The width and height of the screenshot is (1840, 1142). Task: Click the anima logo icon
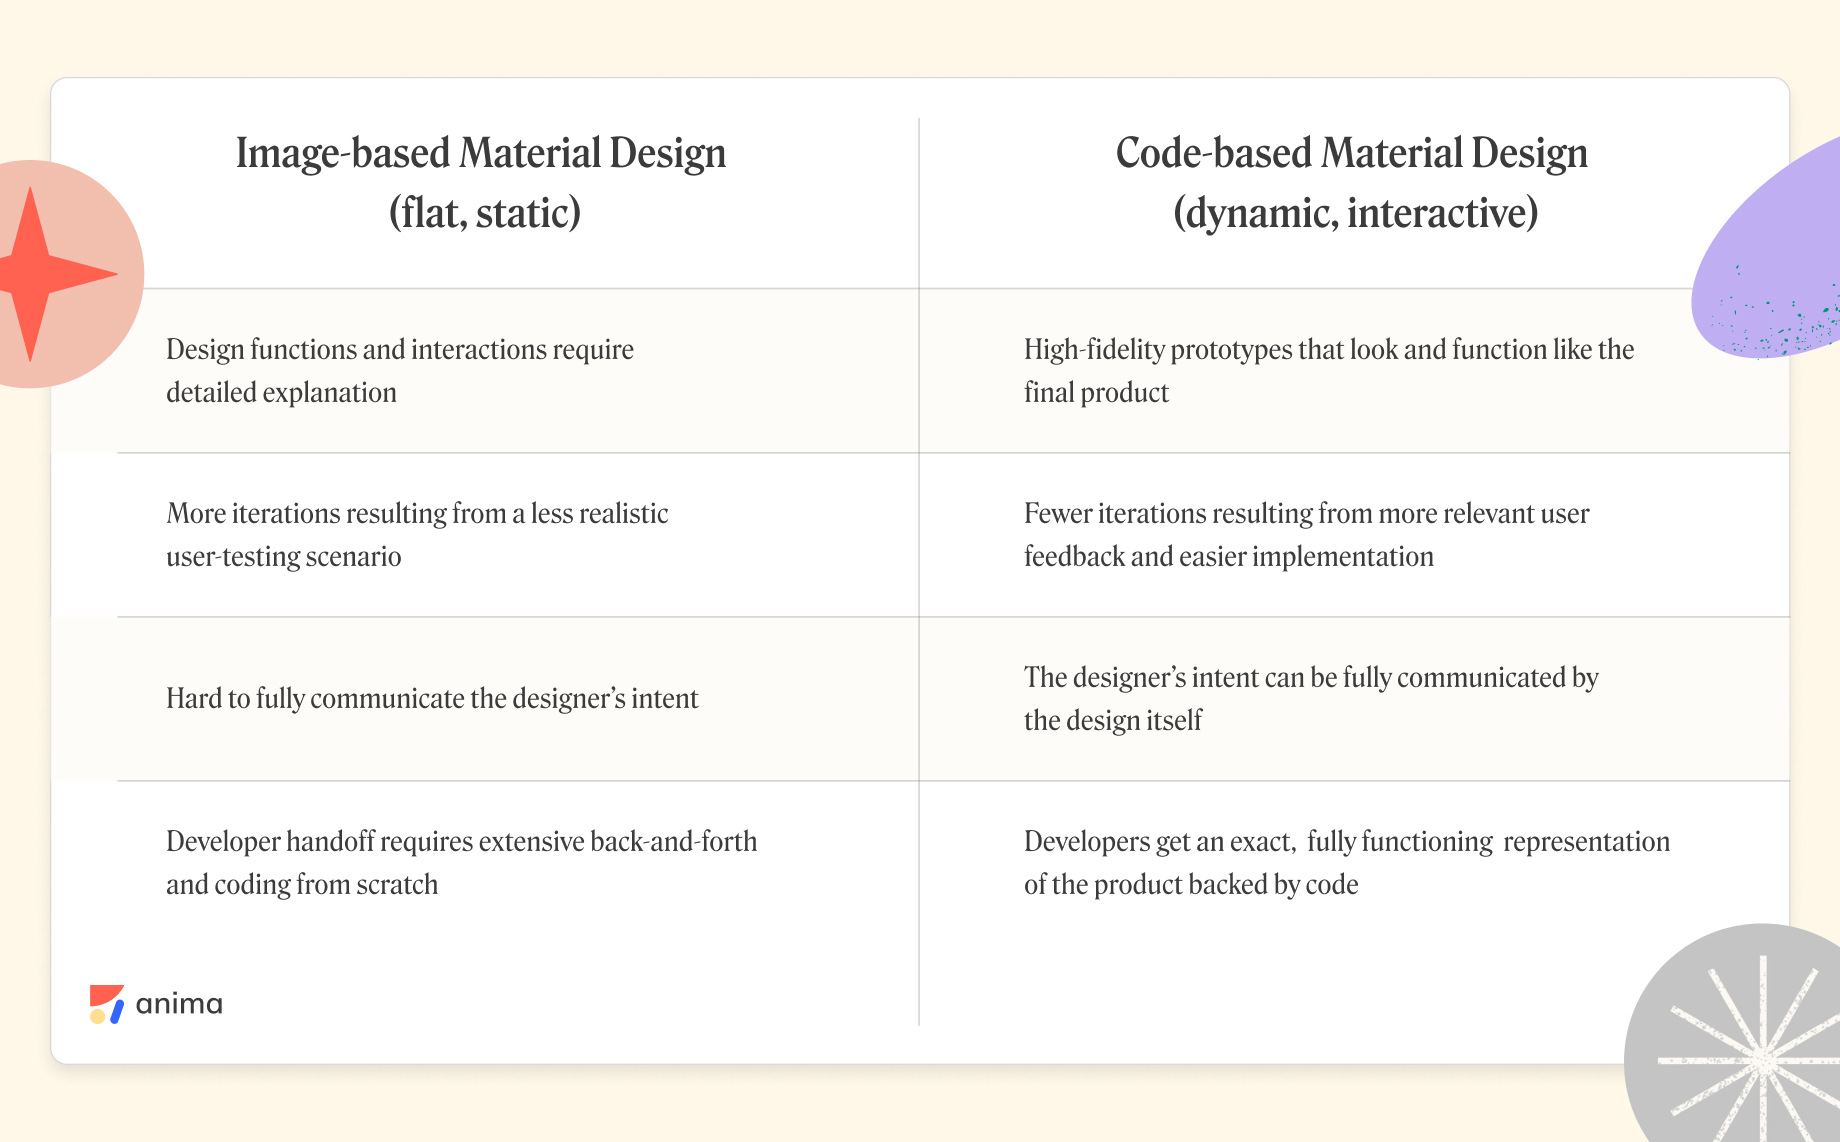tap(106, 1004)
